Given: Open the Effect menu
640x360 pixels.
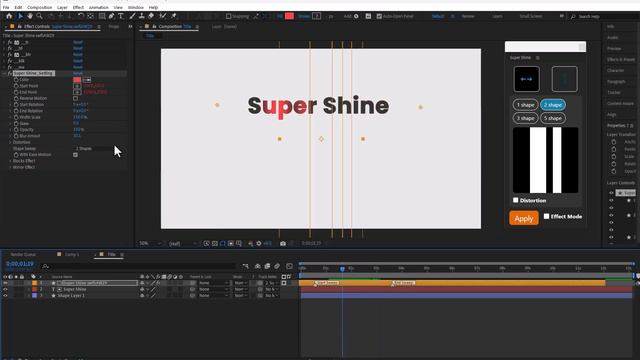Looking at the screenshot, I should (x=78, y=7).
